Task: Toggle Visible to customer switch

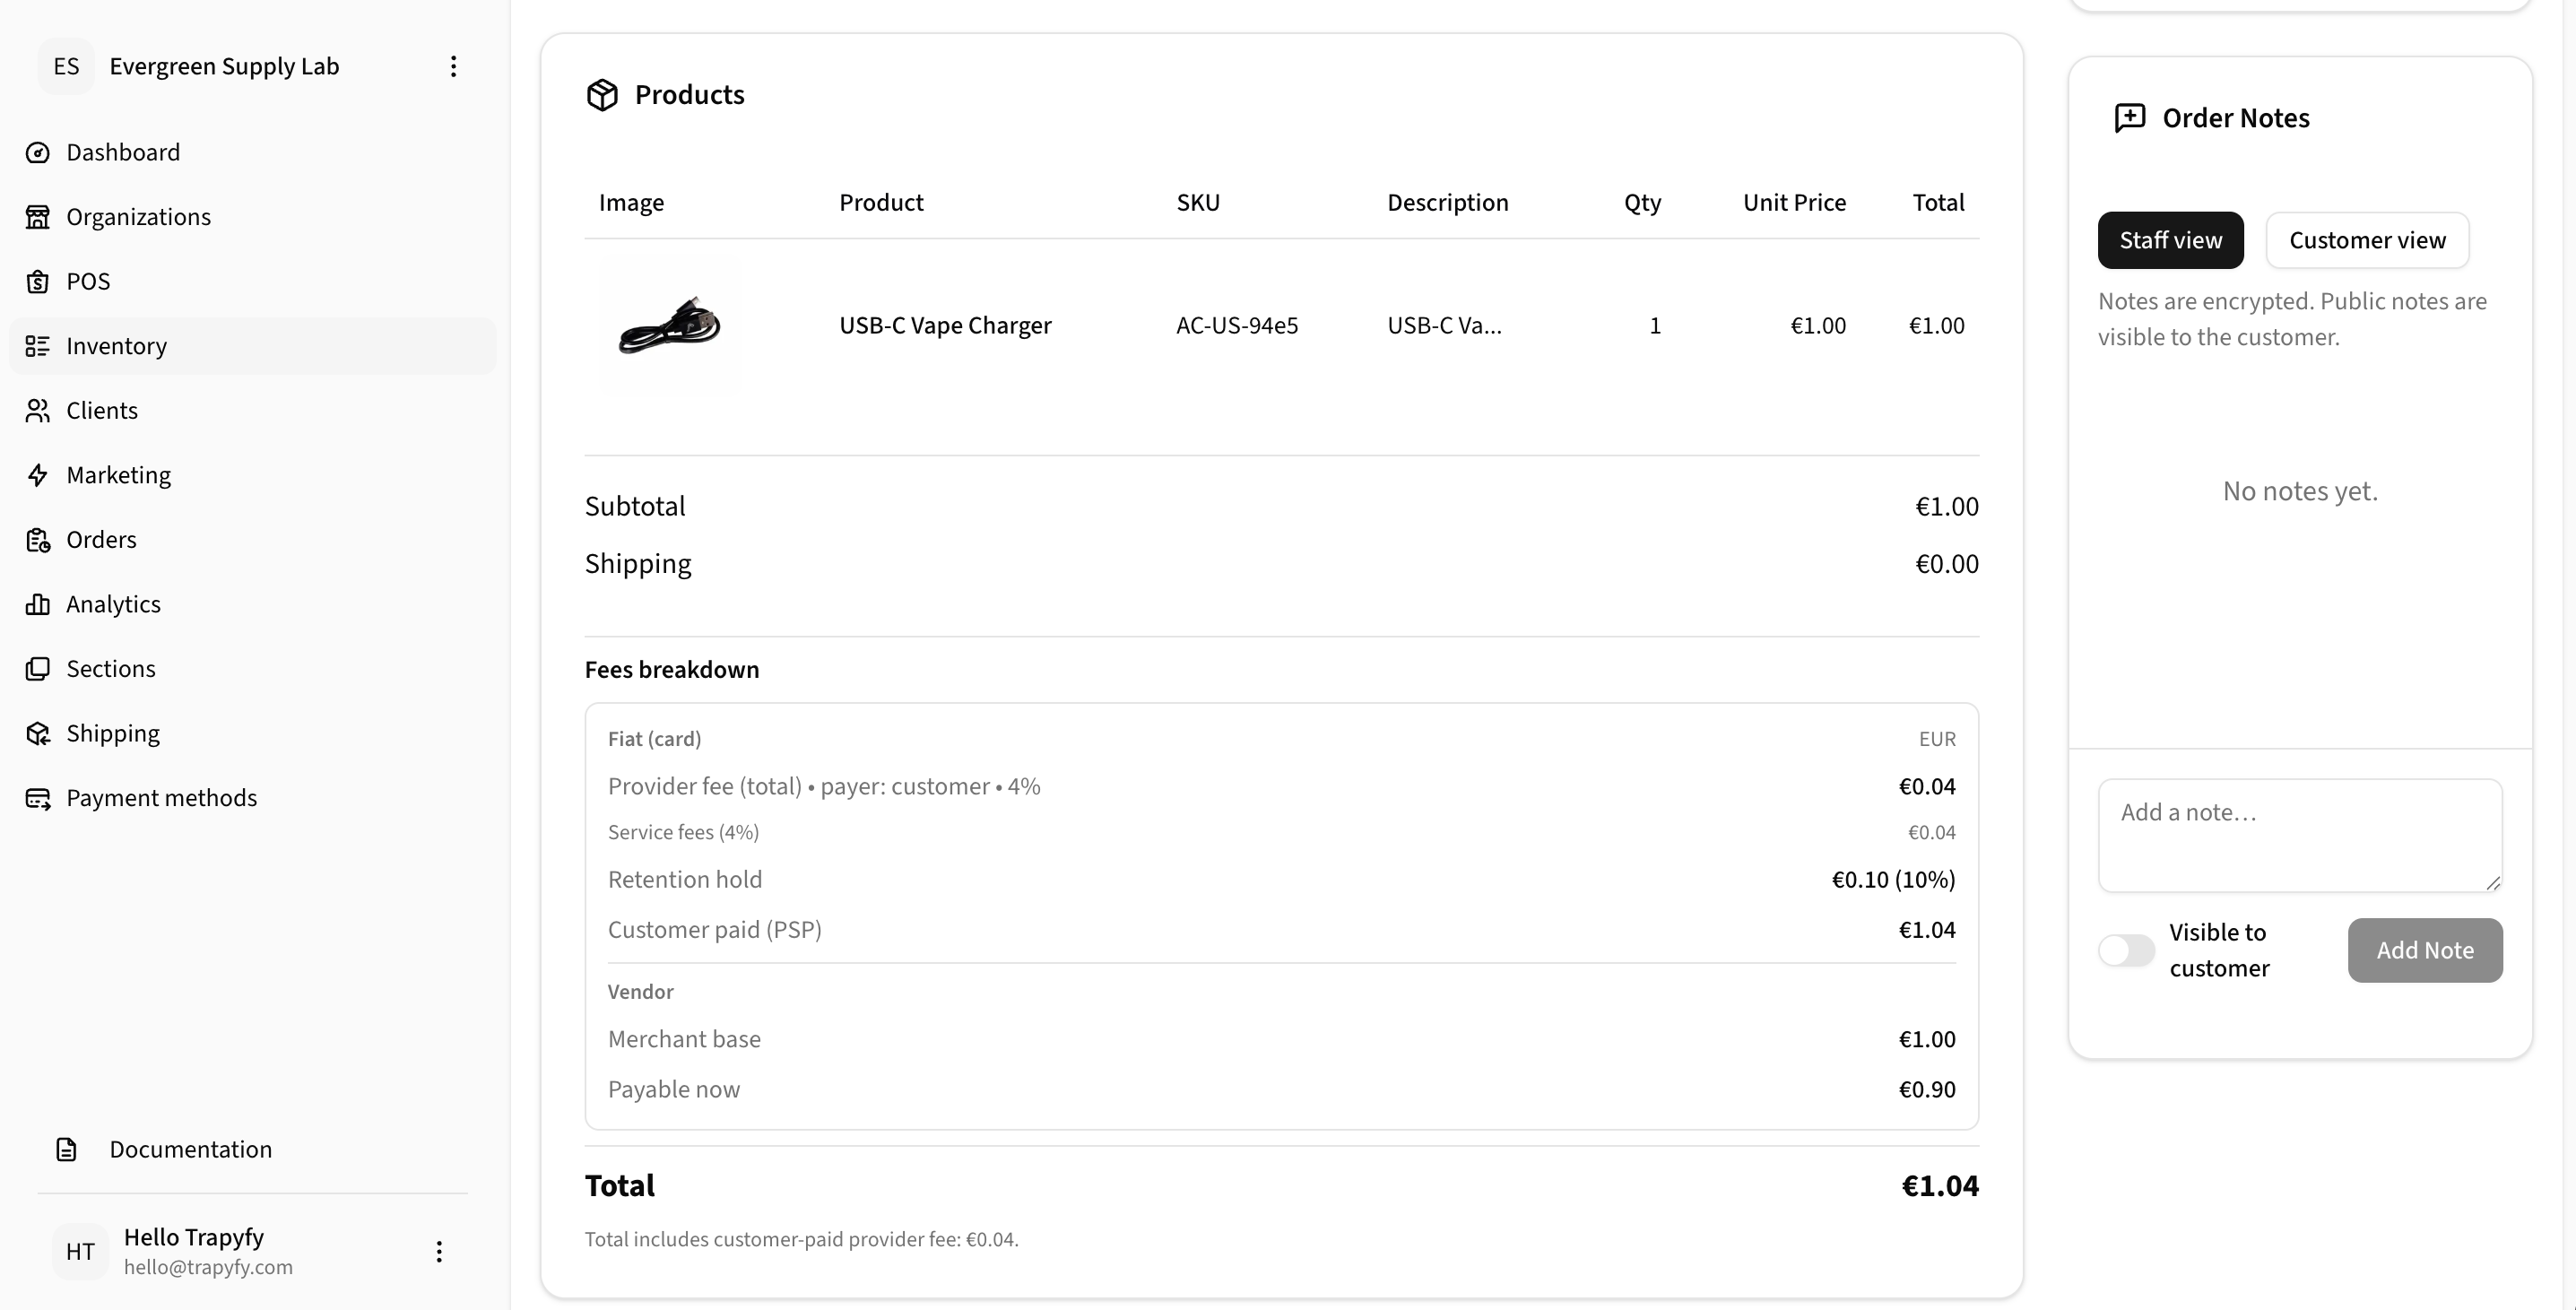Action: coord(2126,950)
